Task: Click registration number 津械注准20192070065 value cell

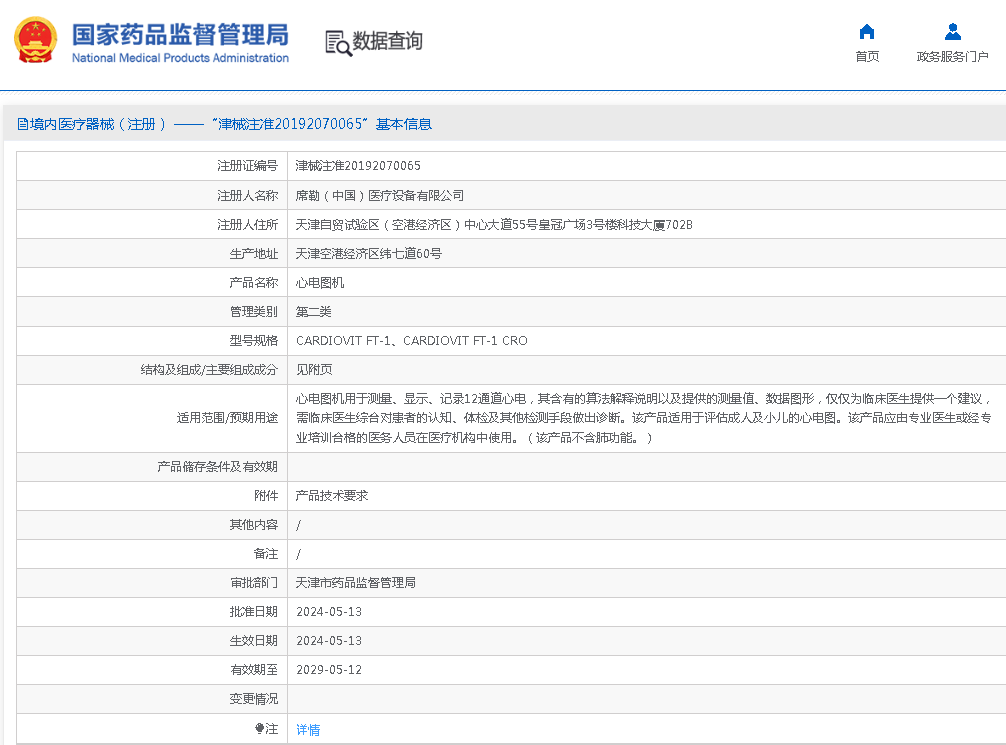Action: [x=358, y=166]
